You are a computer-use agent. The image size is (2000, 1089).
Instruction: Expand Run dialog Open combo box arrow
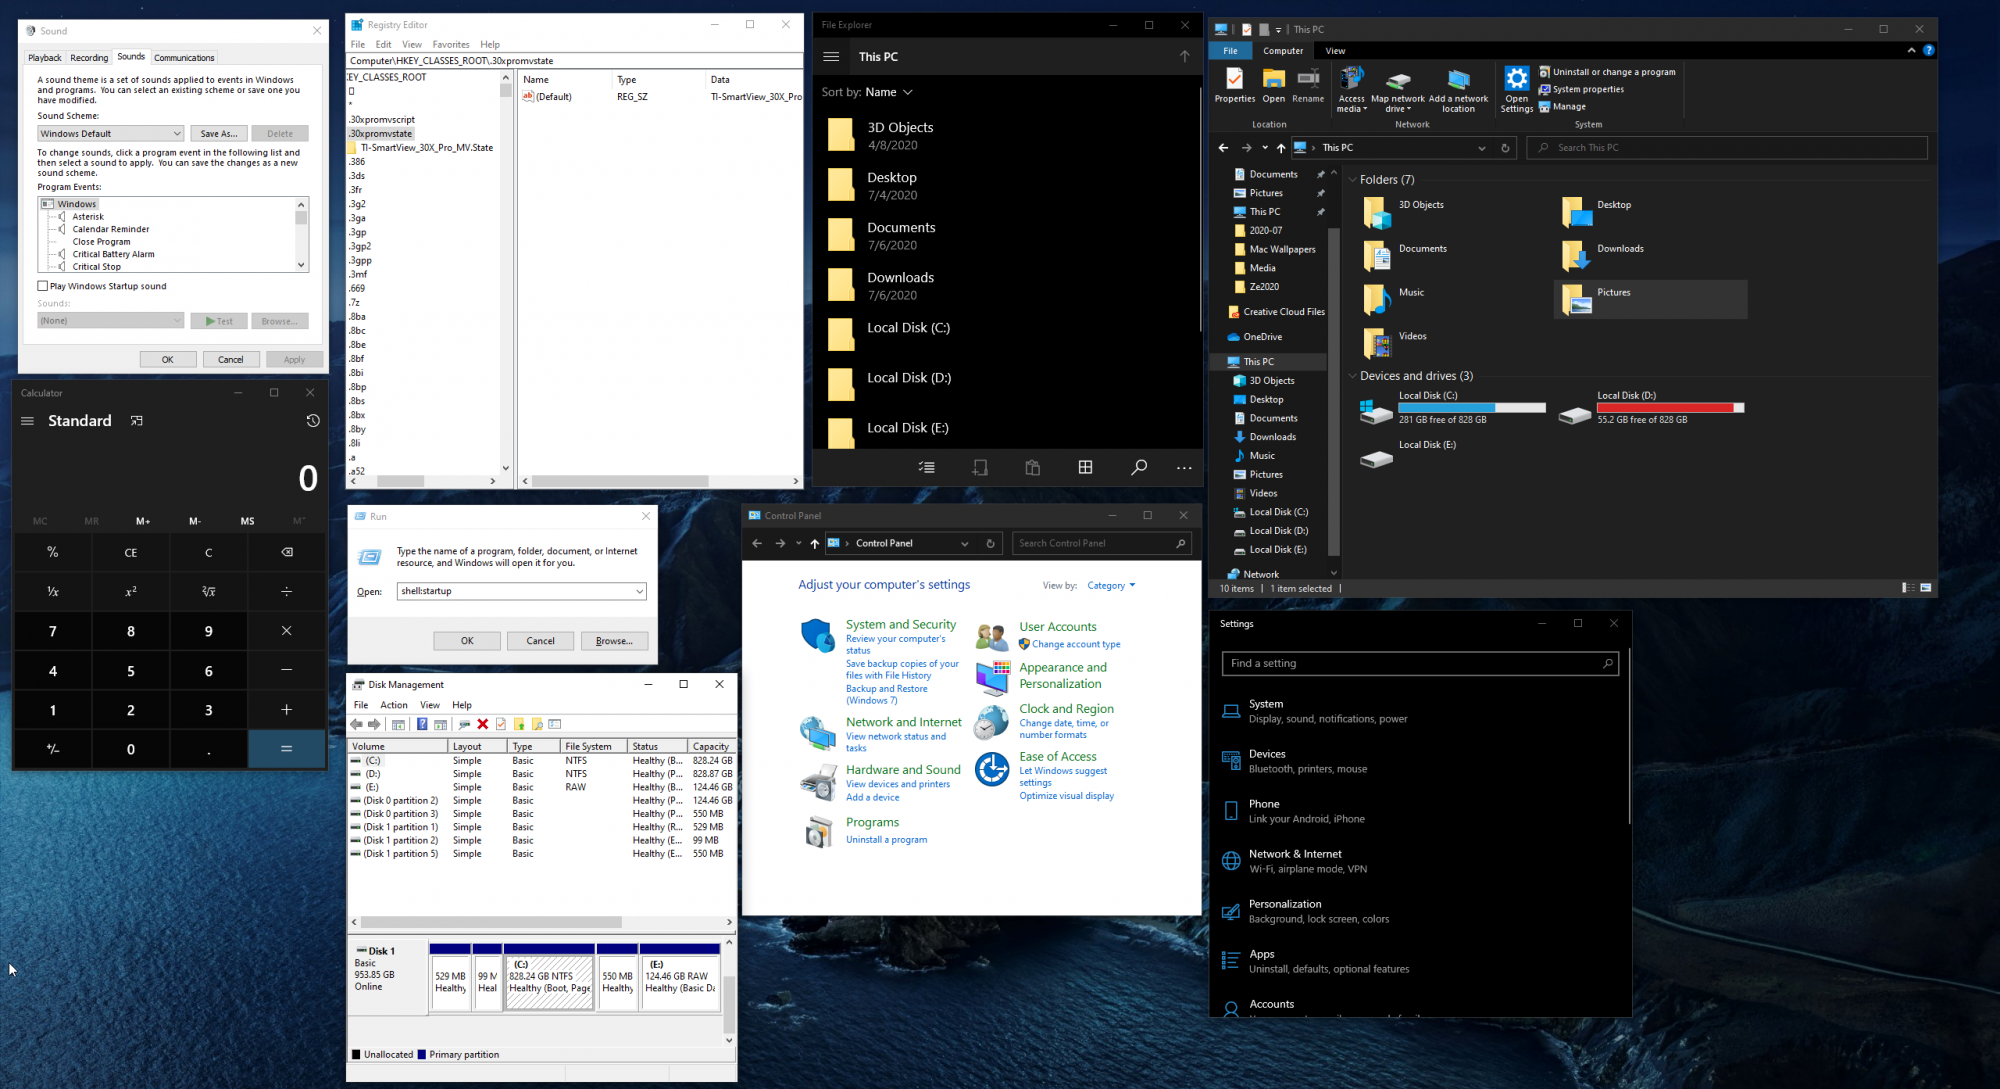(639, 591)
